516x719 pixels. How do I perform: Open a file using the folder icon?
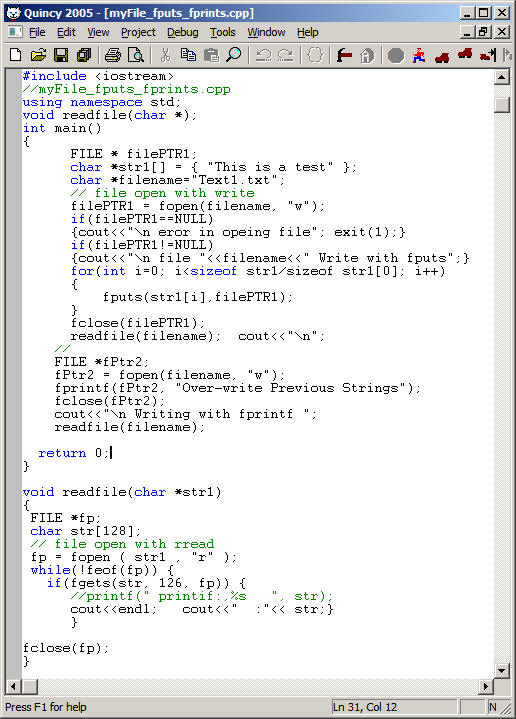(x=39, y=55)
